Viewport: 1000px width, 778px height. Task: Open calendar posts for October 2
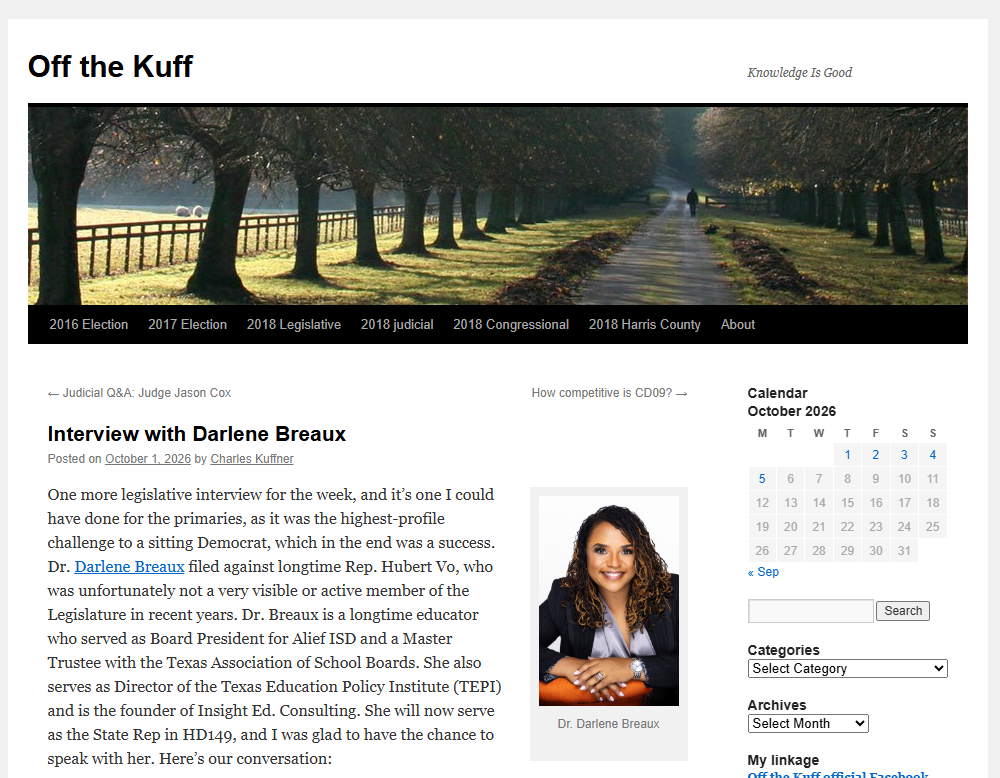(876, 455)
